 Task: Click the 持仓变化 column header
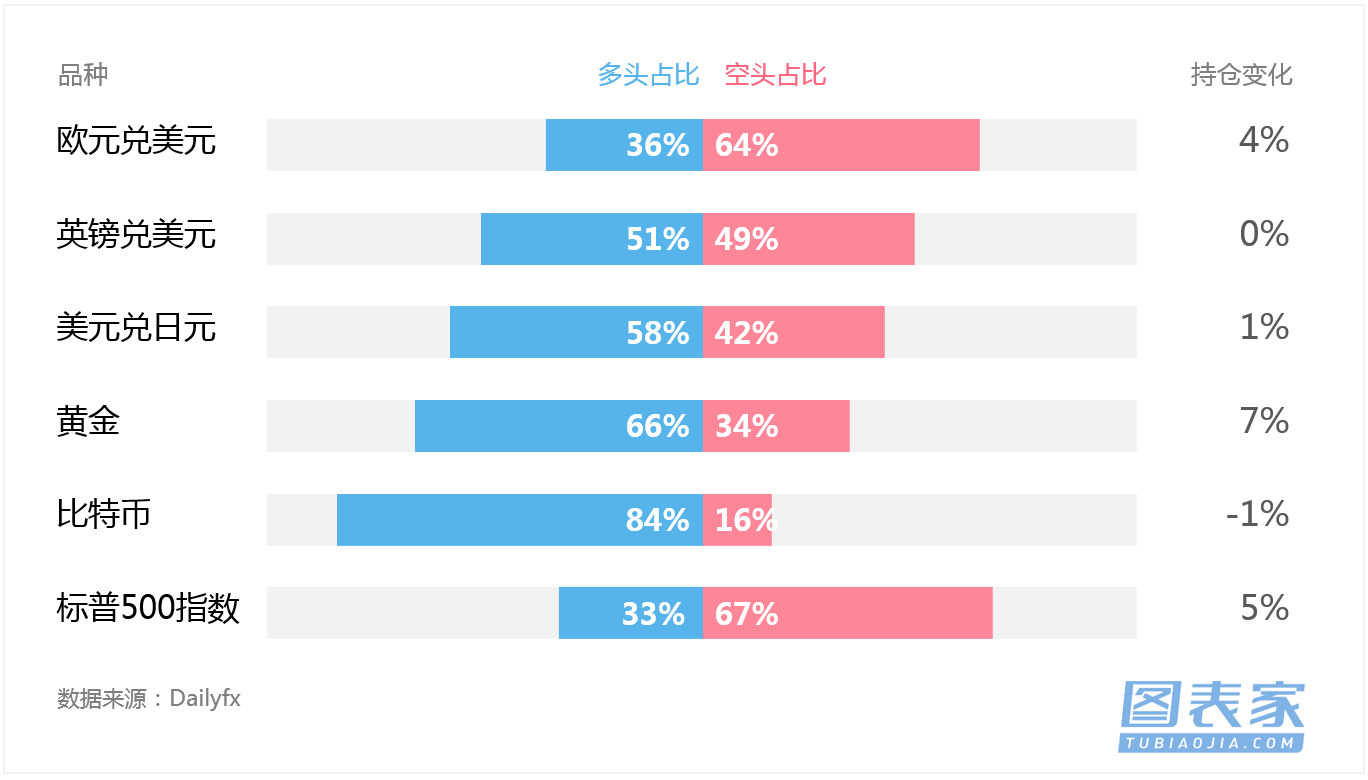(1241, 75)
